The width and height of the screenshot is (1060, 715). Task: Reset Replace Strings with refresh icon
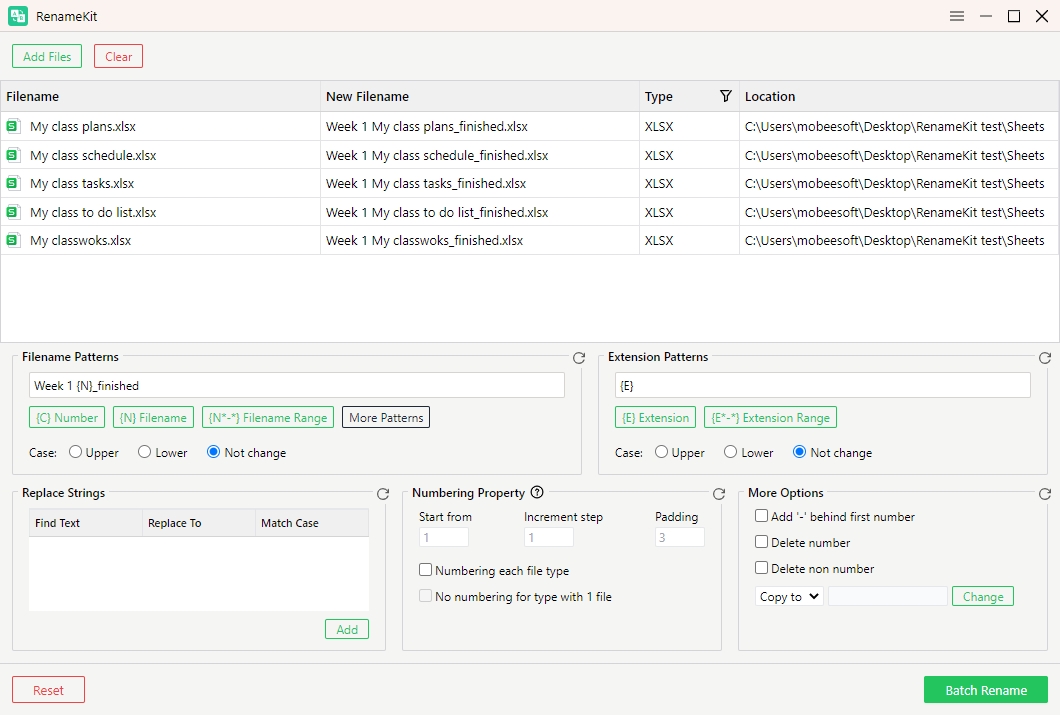click(383, 494)
